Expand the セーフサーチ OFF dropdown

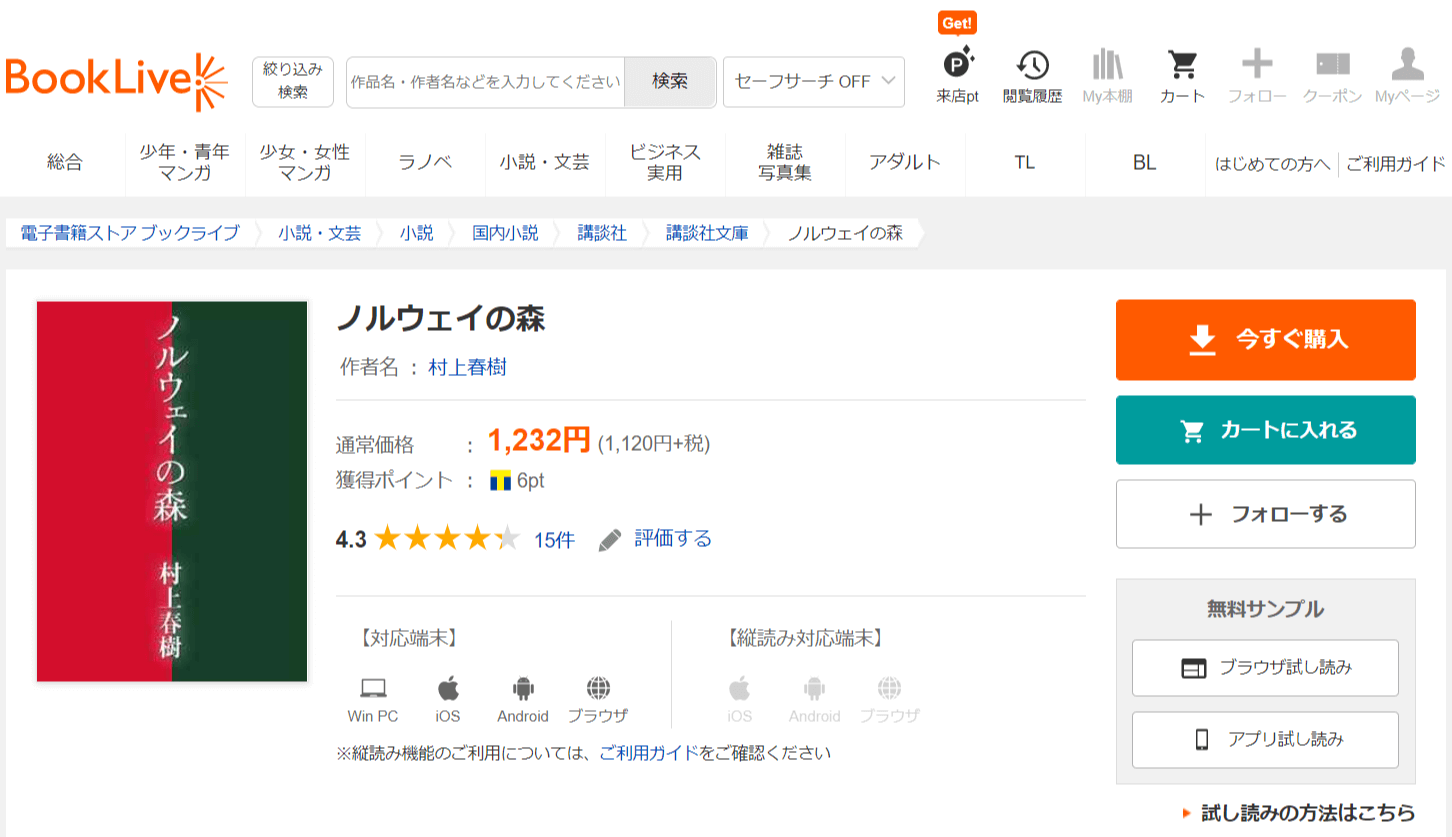coord(813,82)
